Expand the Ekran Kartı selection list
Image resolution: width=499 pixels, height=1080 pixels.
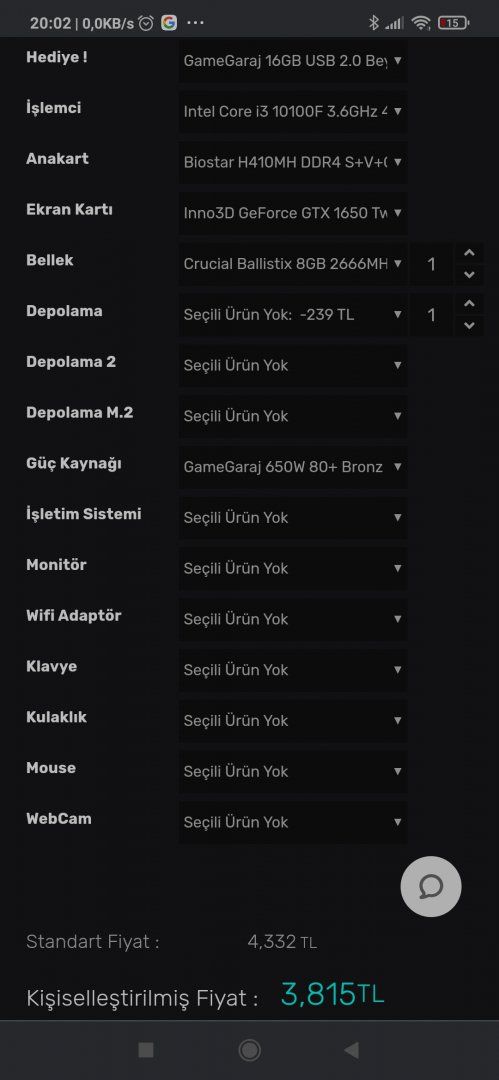coord(293,213)
